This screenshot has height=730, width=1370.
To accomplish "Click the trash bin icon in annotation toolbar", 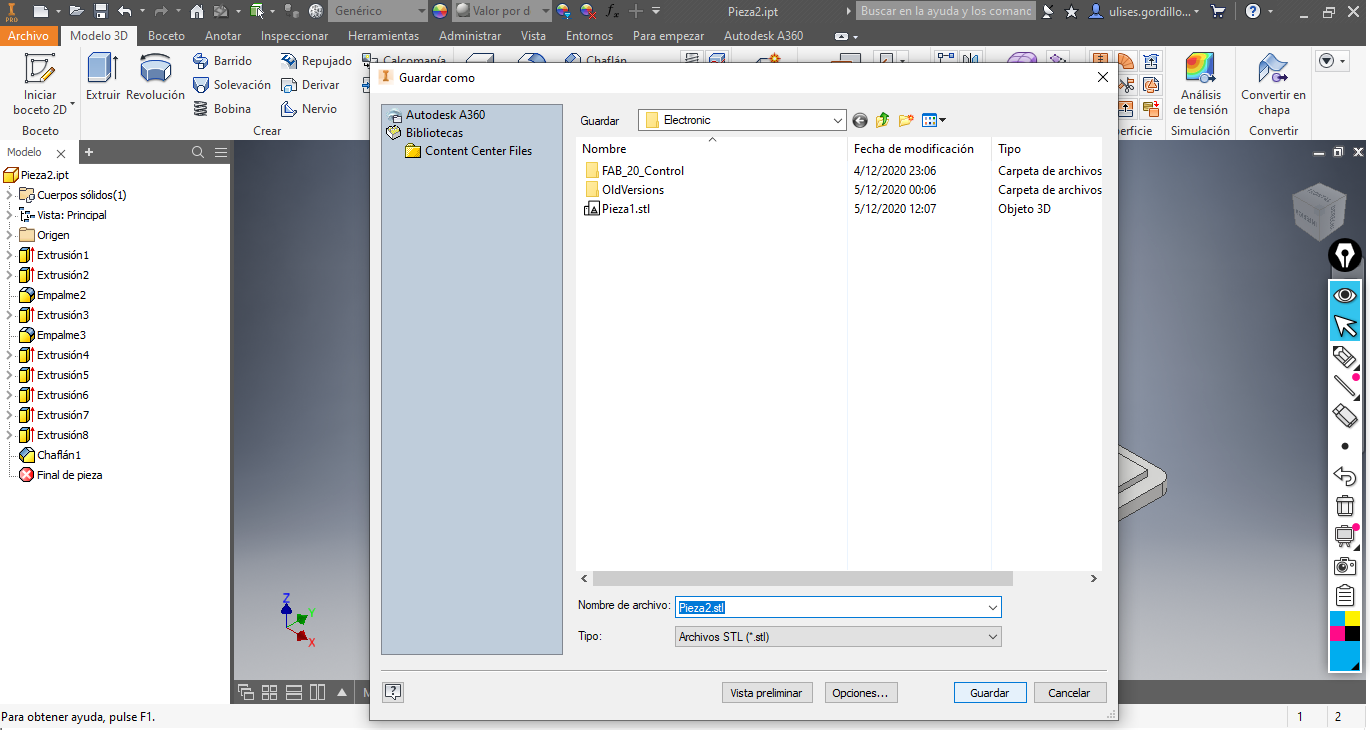I will click(1345, 506).
